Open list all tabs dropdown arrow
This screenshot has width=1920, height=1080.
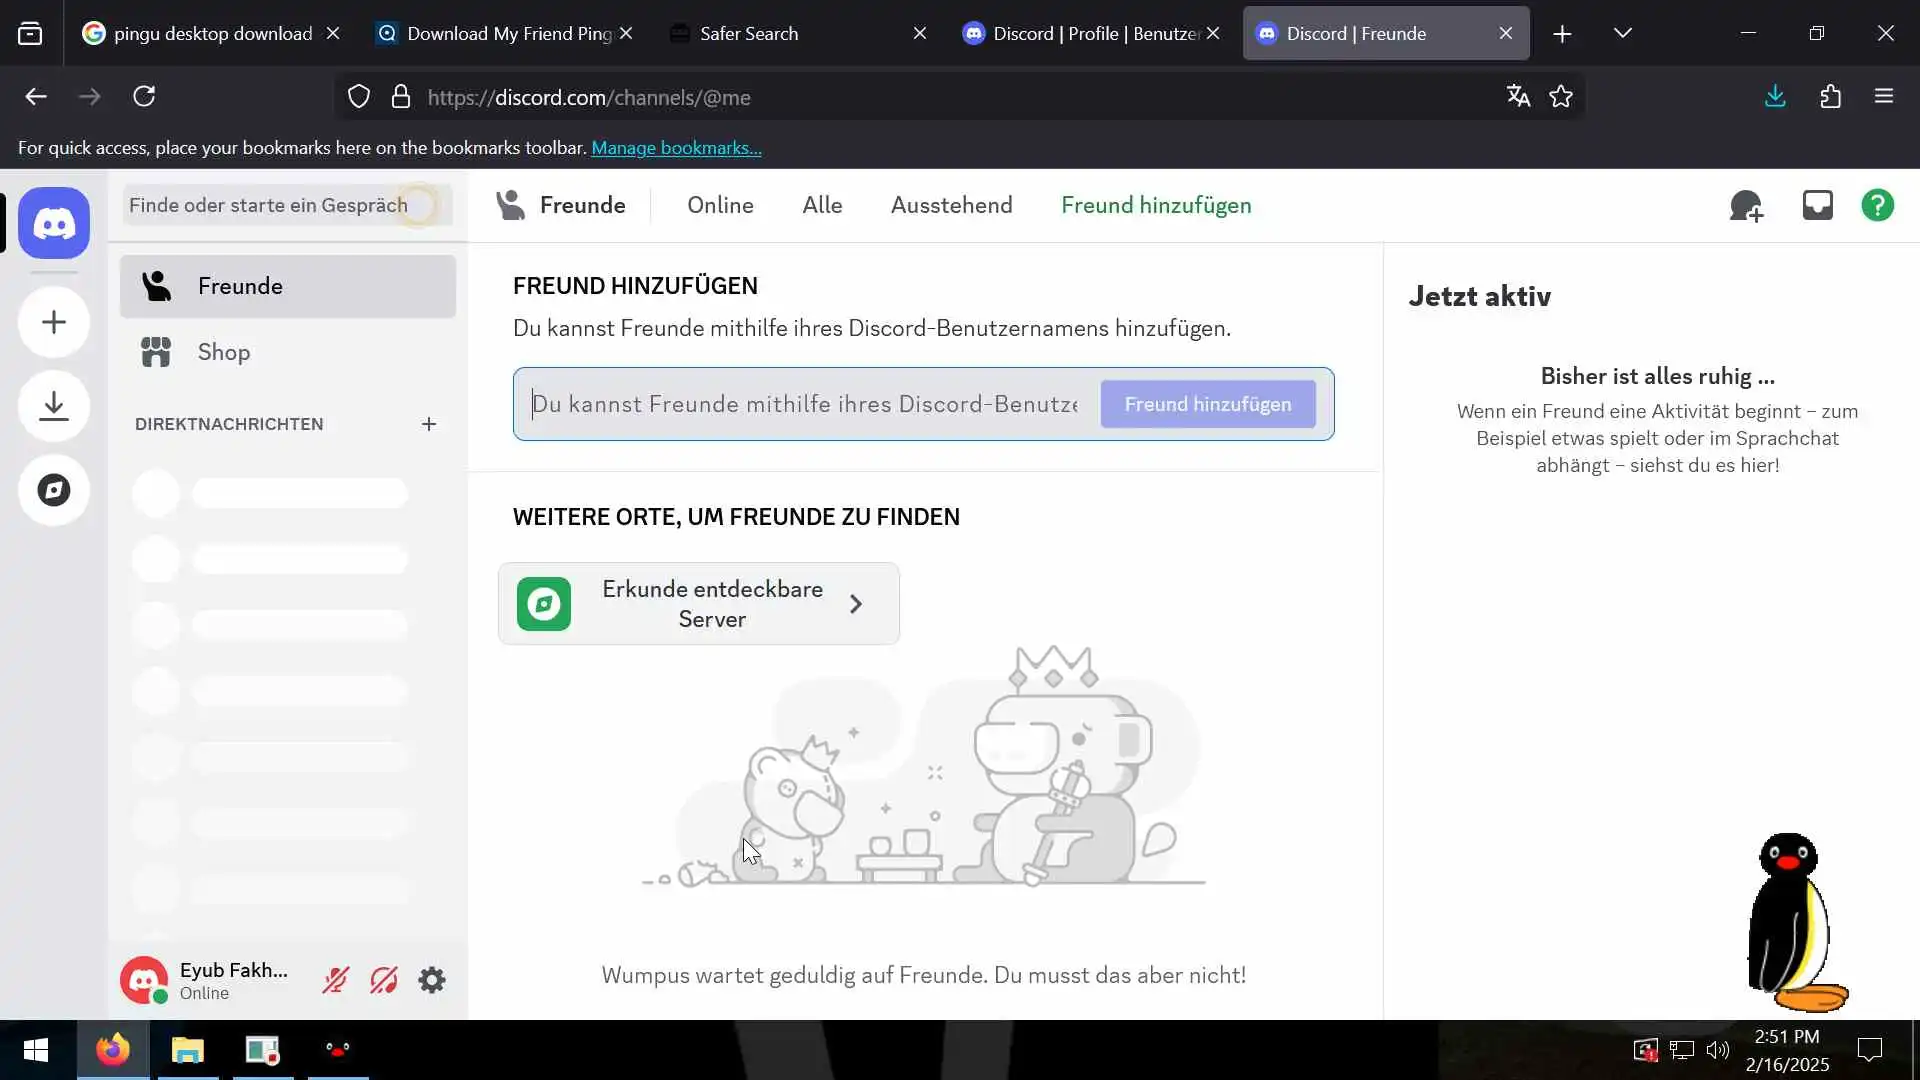pos(1622,33)
